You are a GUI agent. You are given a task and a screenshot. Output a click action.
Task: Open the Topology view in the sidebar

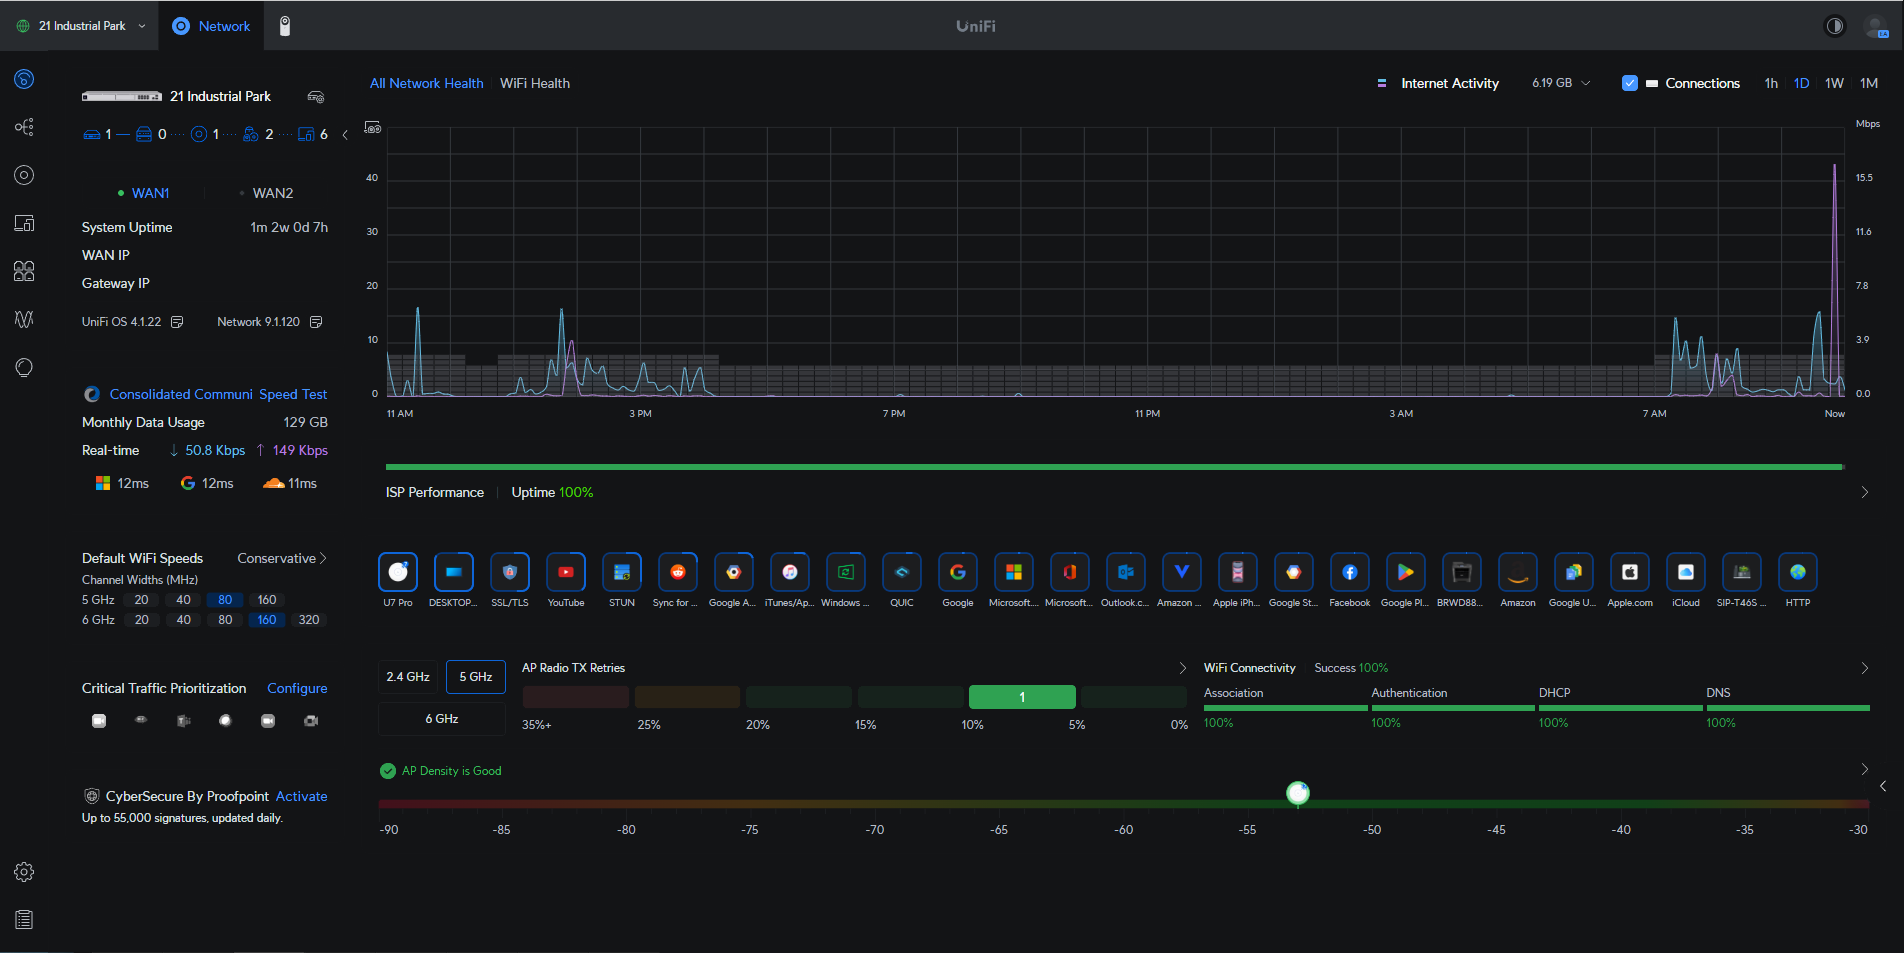click(x=24, y=127)
